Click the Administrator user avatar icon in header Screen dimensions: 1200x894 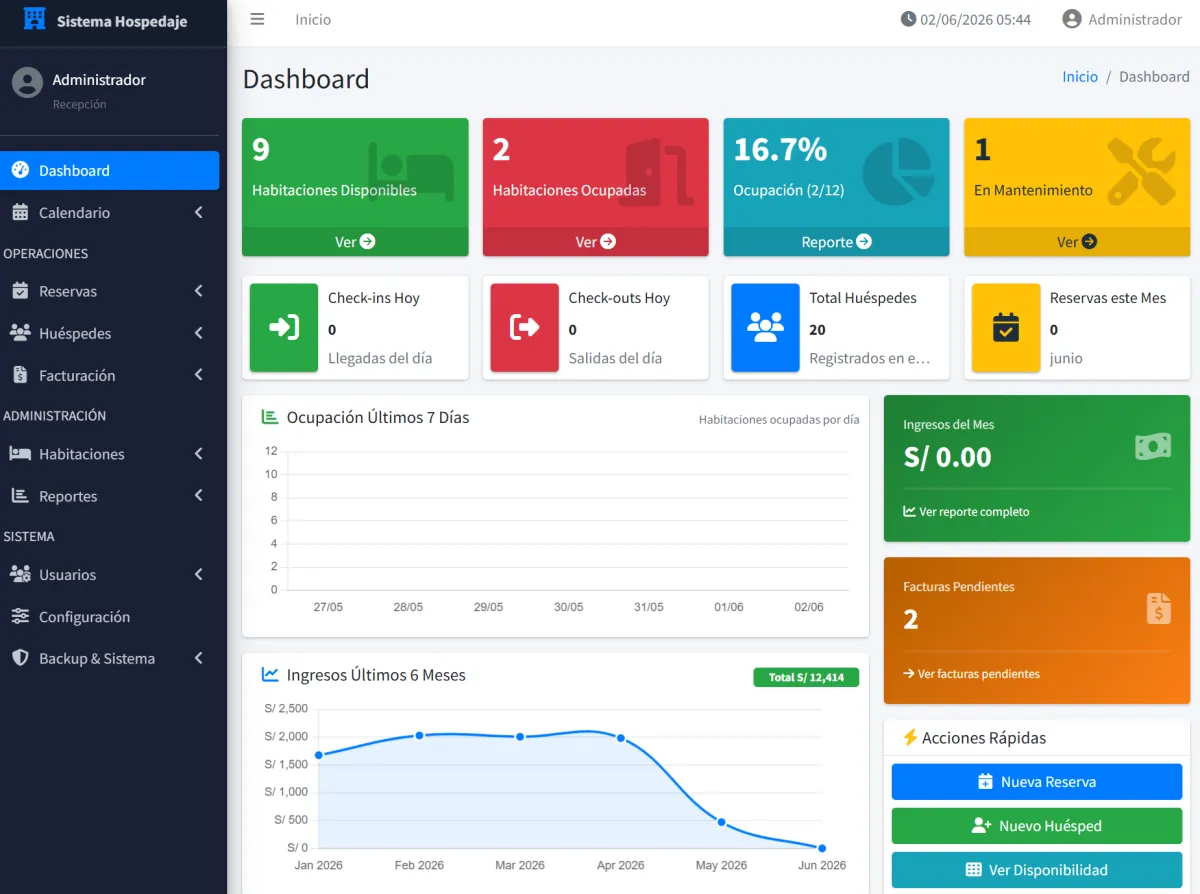click(x=1072, y=19)
